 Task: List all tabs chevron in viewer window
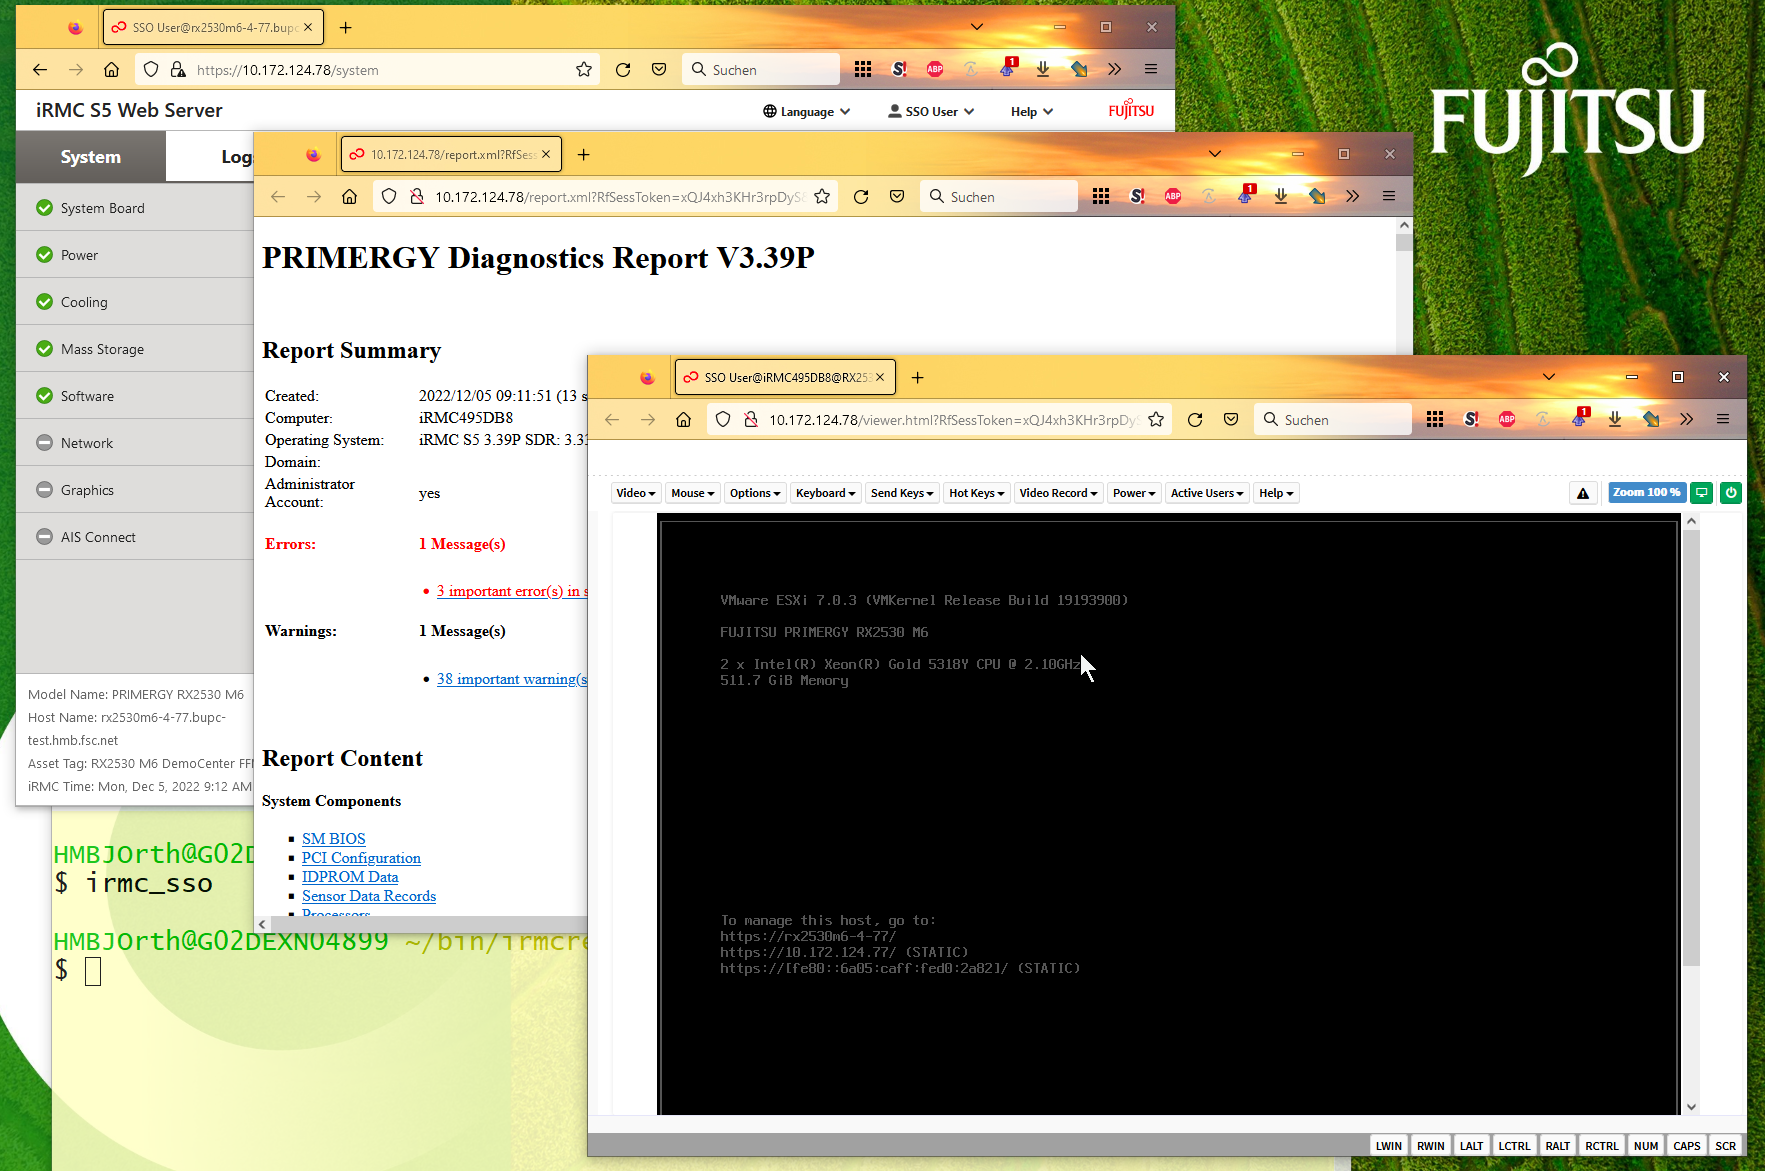[x=1549, y=377]
